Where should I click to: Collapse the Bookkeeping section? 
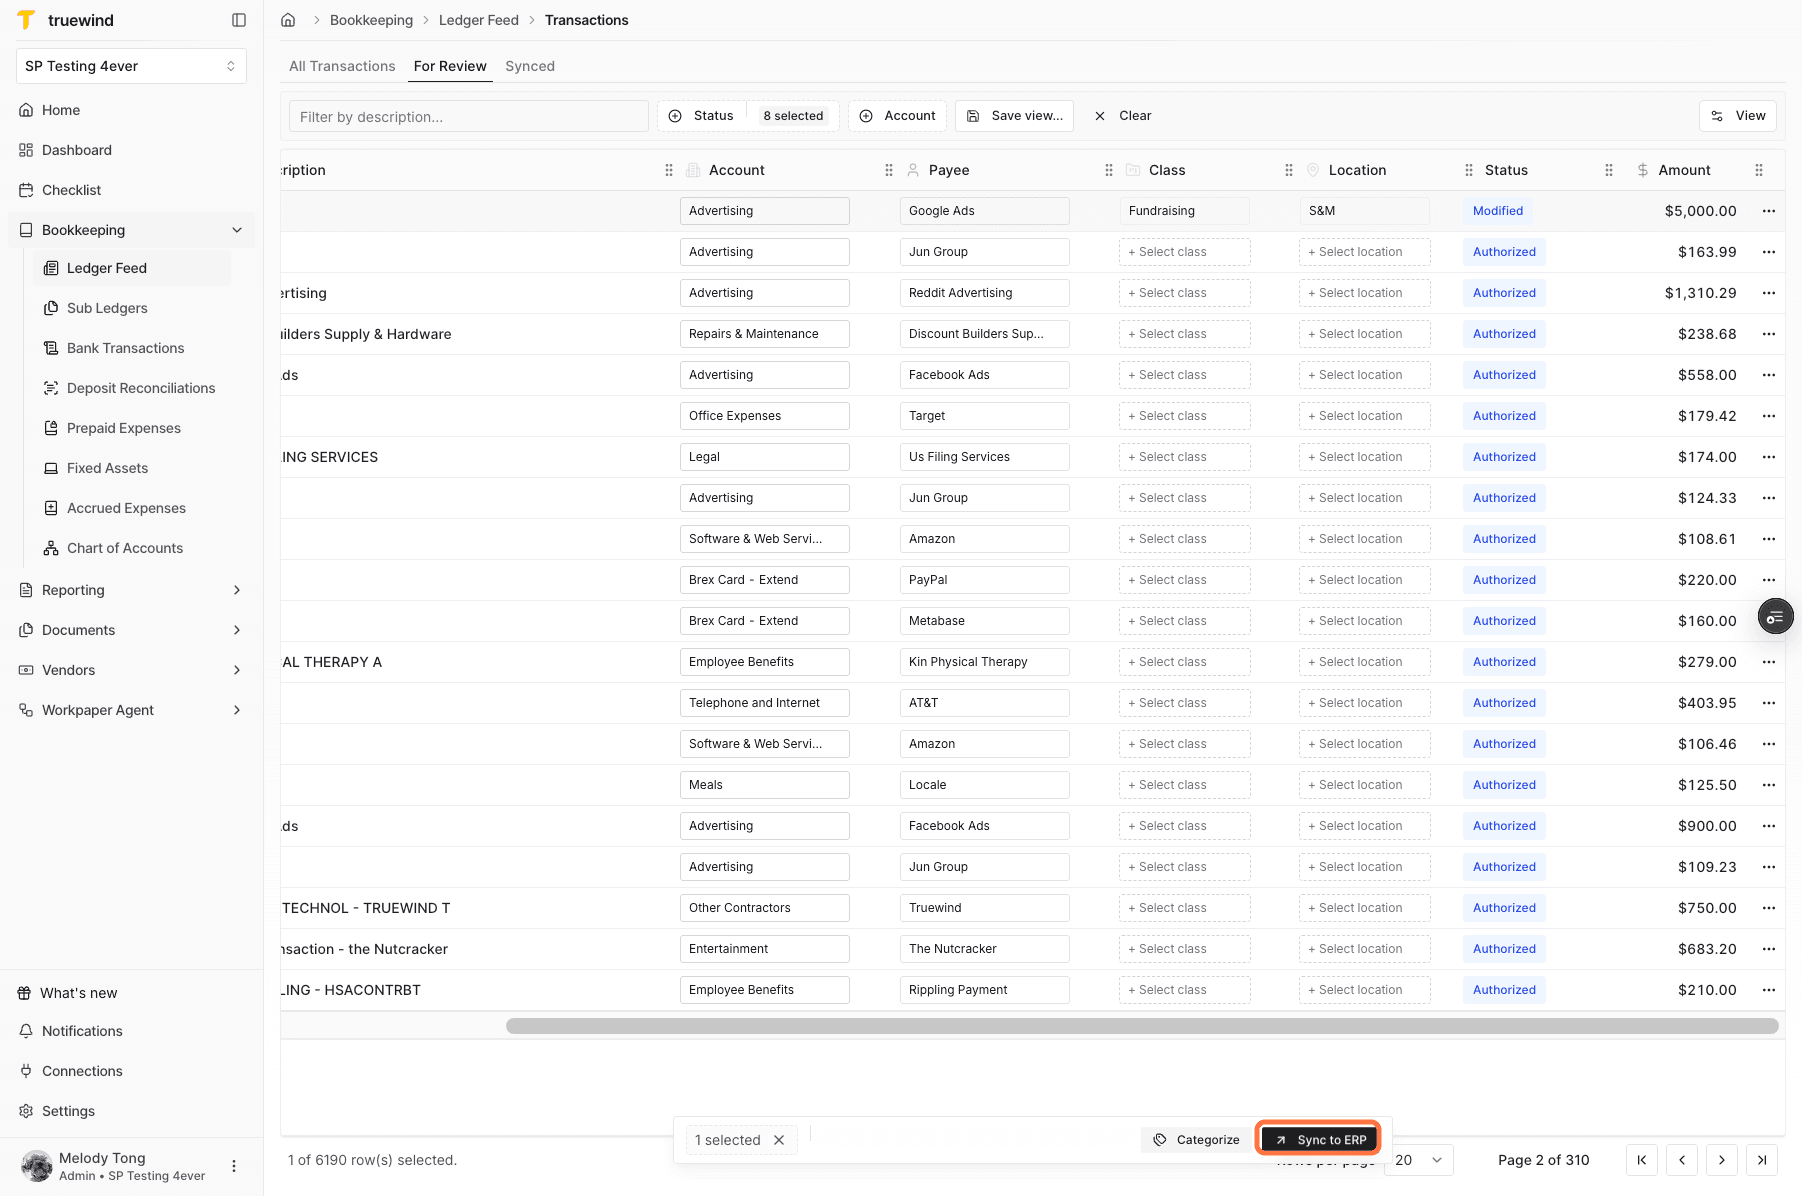(131, 230)
